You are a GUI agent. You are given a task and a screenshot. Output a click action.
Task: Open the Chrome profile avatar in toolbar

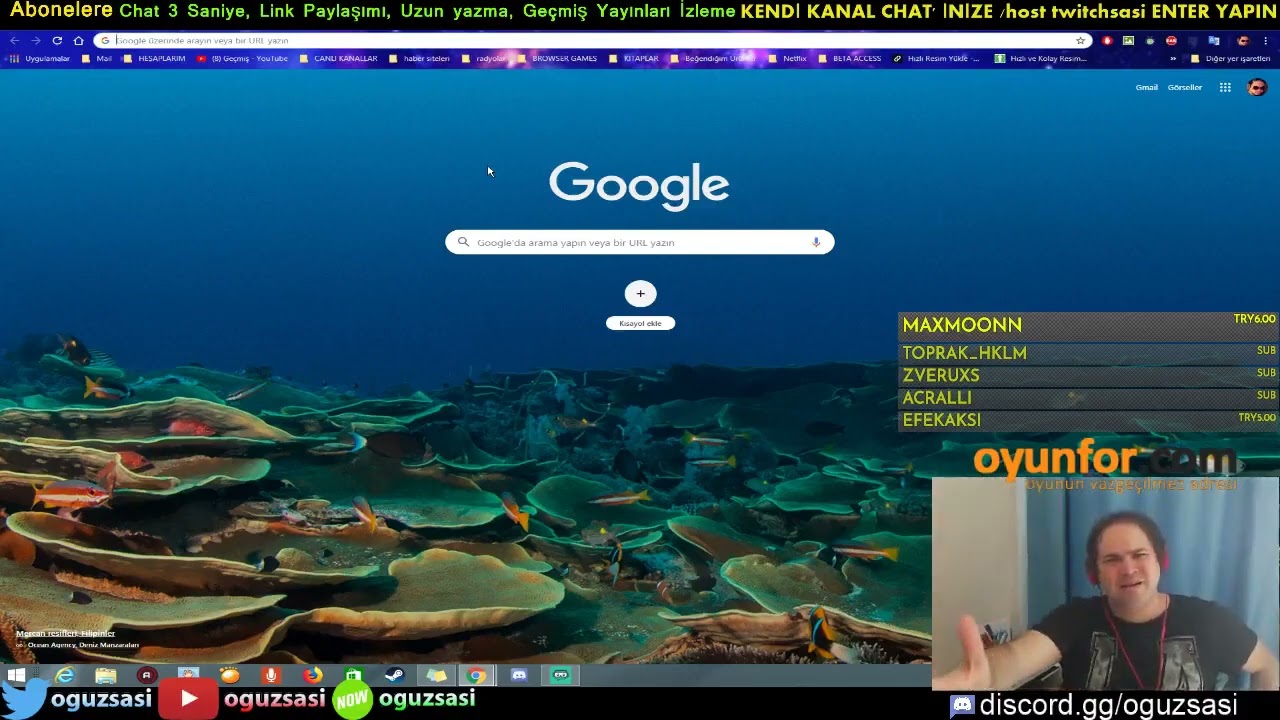pos(1243,40)
